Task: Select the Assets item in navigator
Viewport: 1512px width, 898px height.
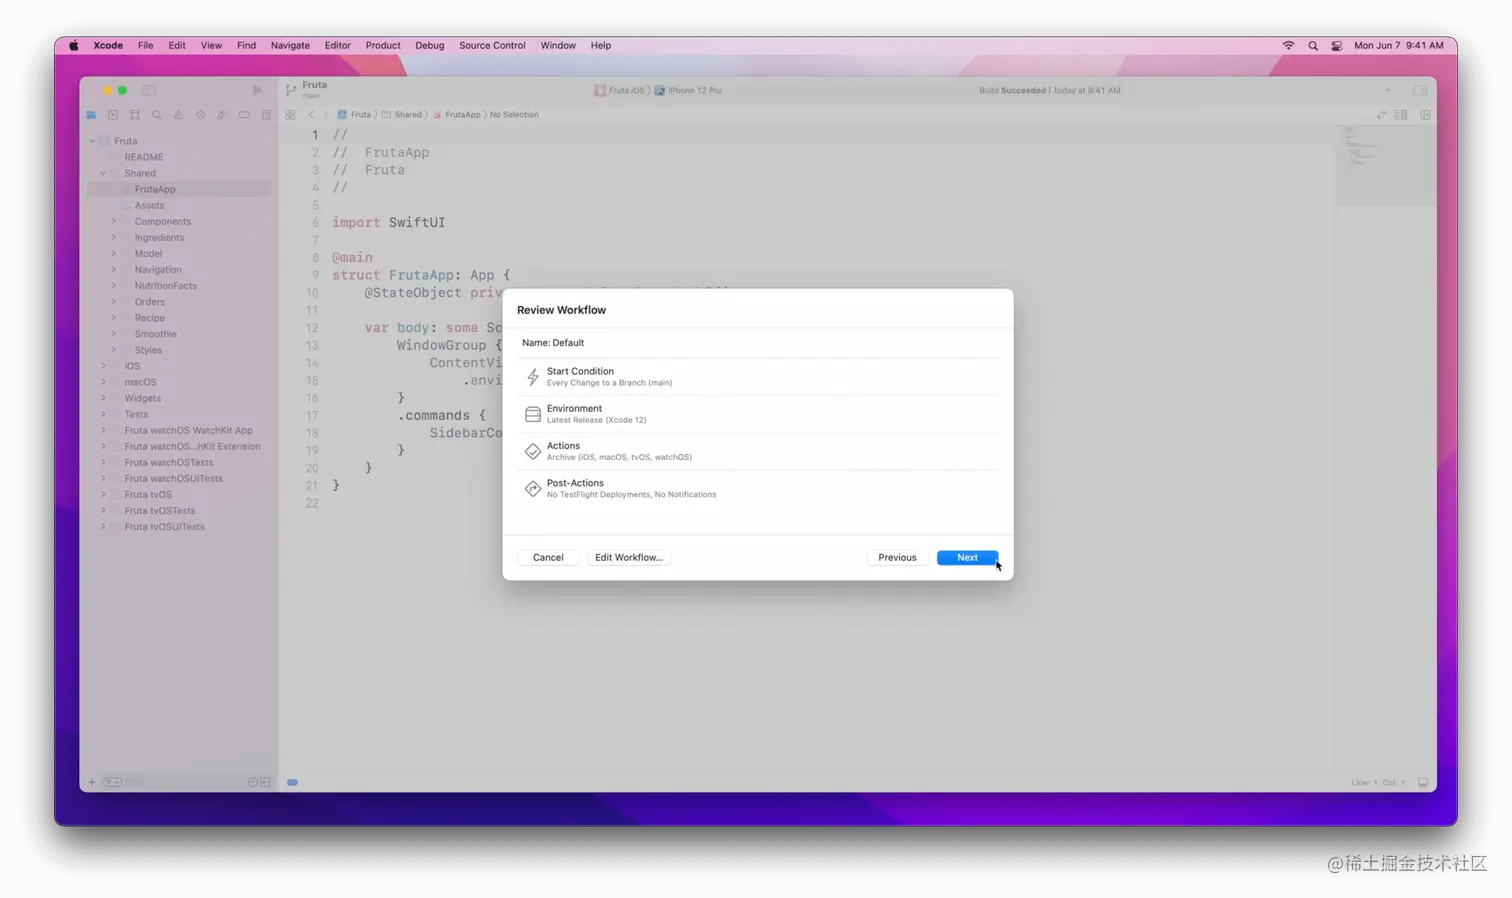Action: tap(149, 205)
